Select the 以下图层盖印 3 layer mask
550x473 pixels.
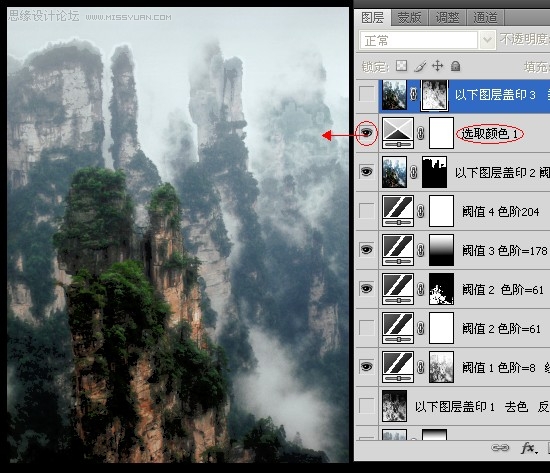point(435,95)
